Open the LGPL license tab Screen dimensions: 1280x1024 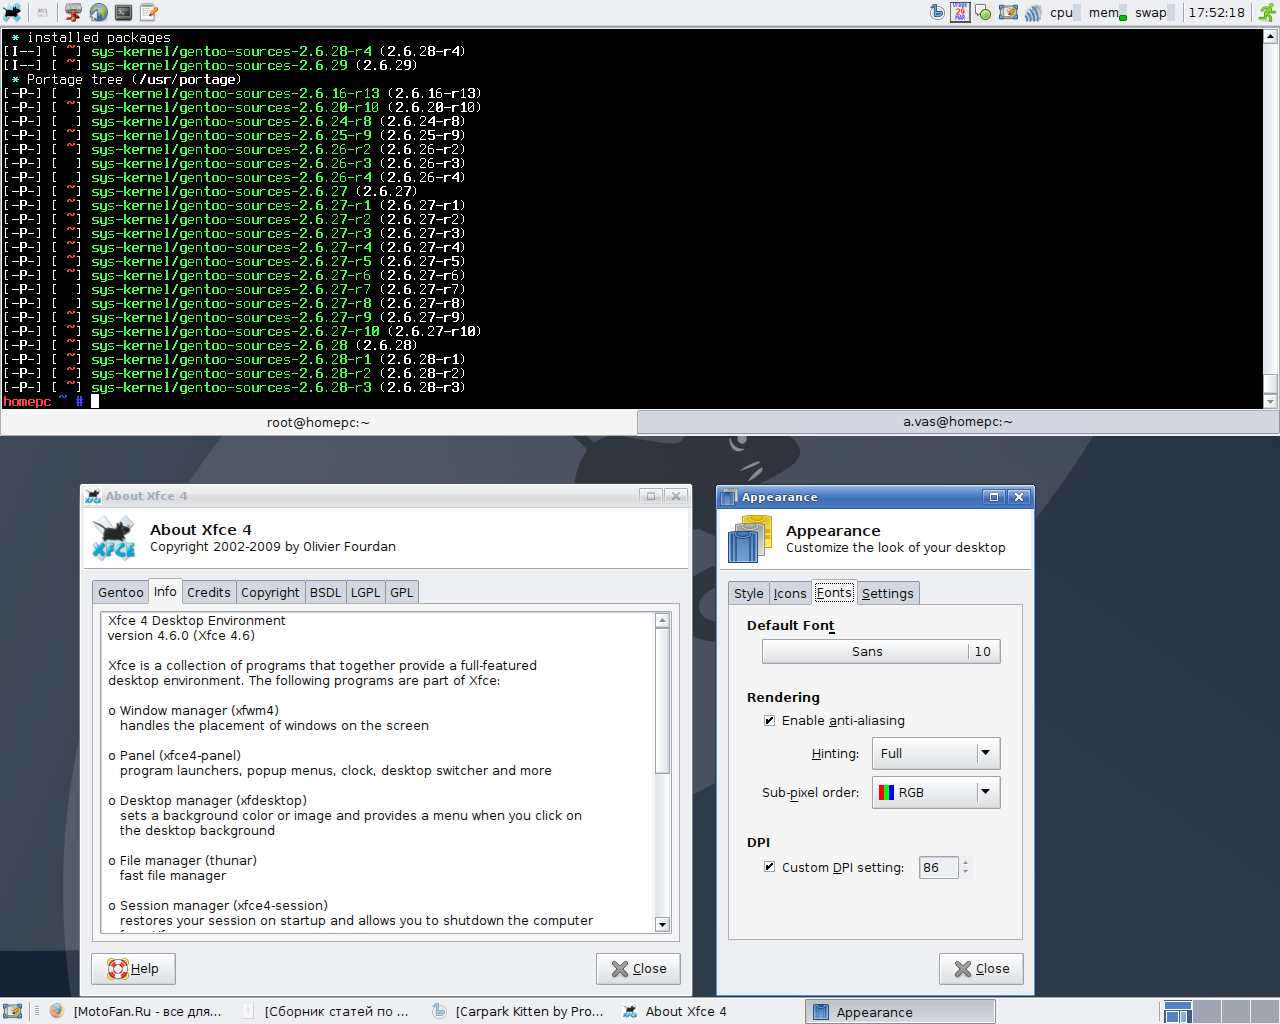(x=365, y=592)
